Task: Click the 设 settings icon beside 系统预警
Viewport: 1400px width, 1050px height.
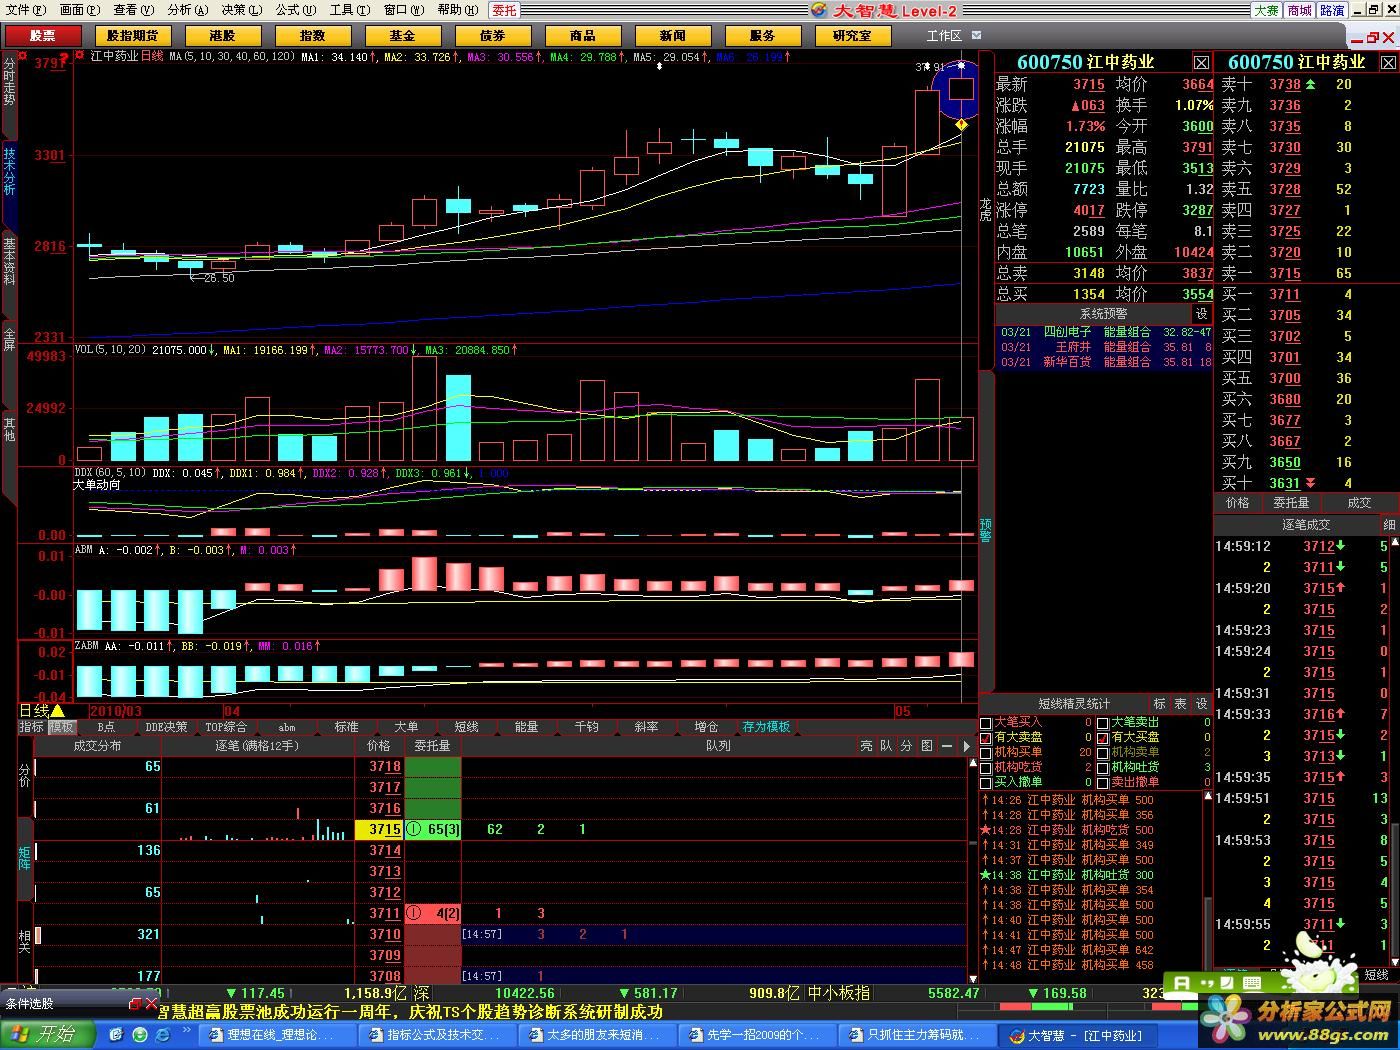Action: point(1201,314)
